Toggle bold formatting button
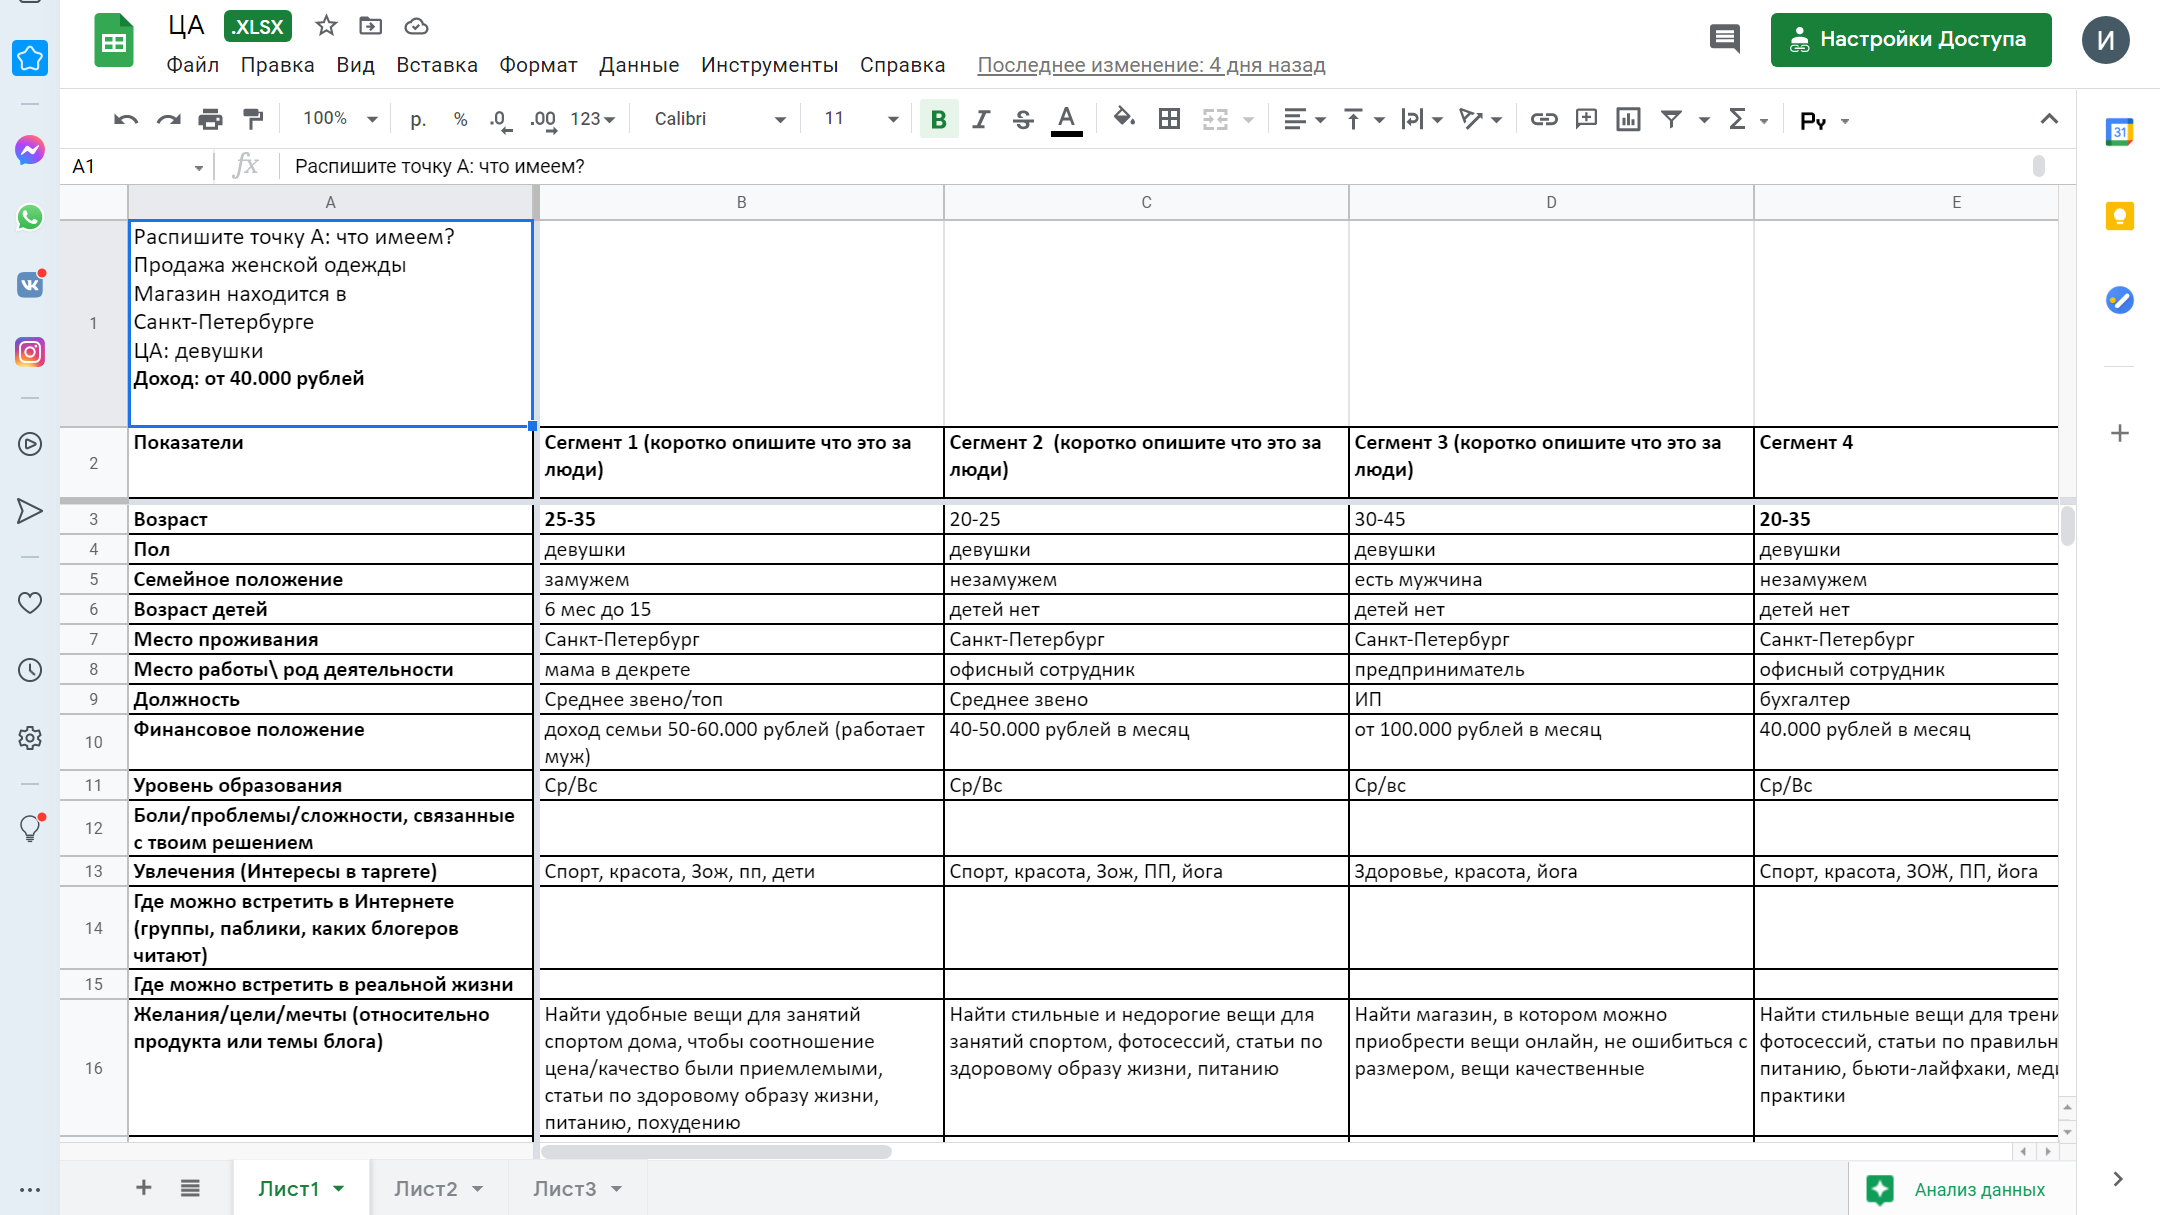2160x1215 pixels. point(938,120)
